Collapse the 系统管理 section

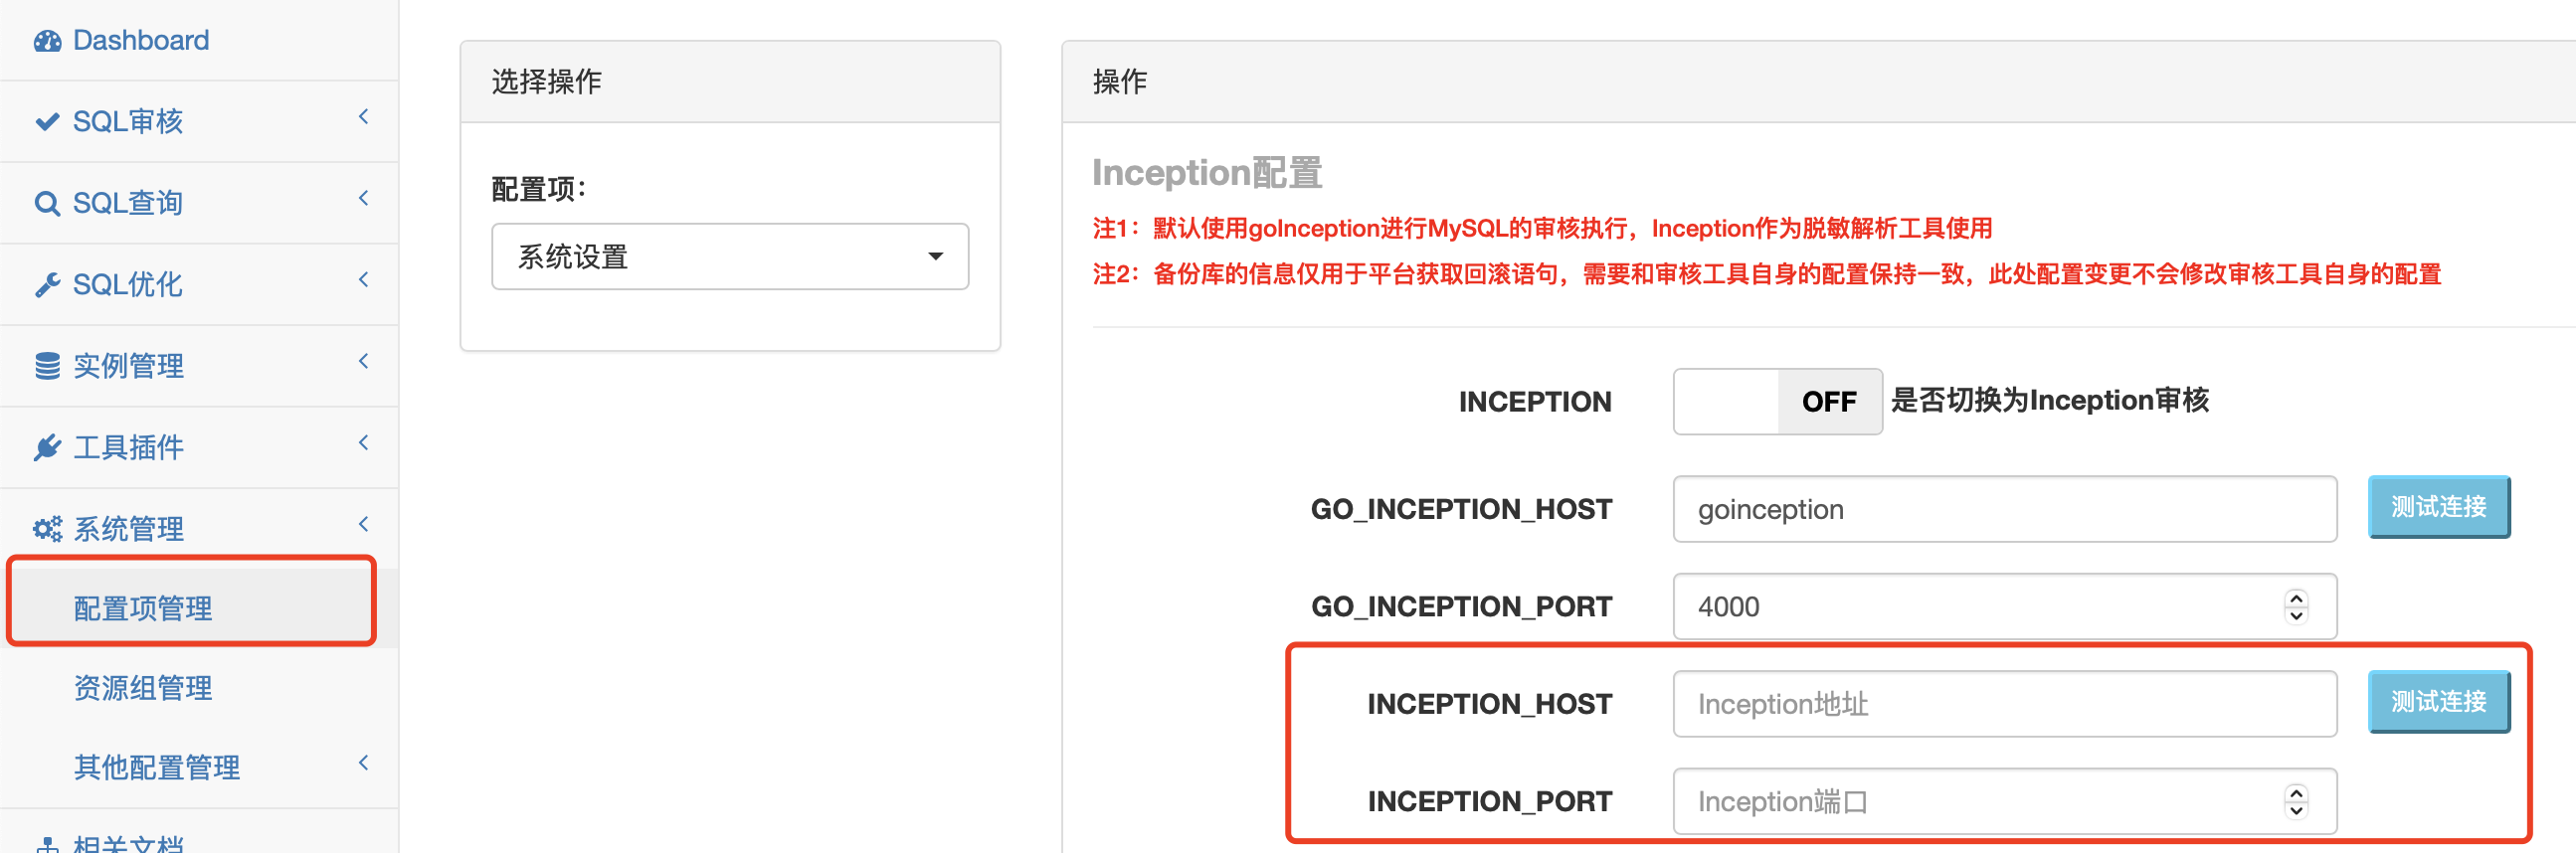tap(363, 524)
